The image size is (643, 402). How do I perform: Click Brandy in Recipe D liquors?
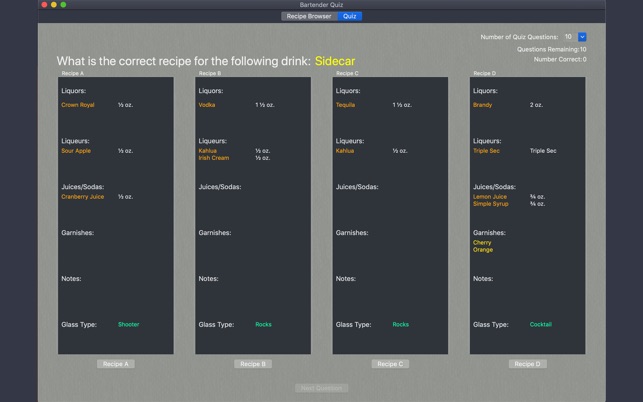(x=482, y=105)
